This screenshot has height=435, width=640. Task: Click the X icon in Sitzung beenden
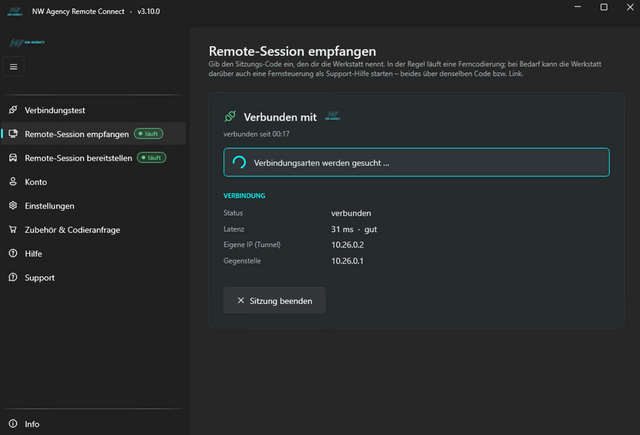click(241, 300)
